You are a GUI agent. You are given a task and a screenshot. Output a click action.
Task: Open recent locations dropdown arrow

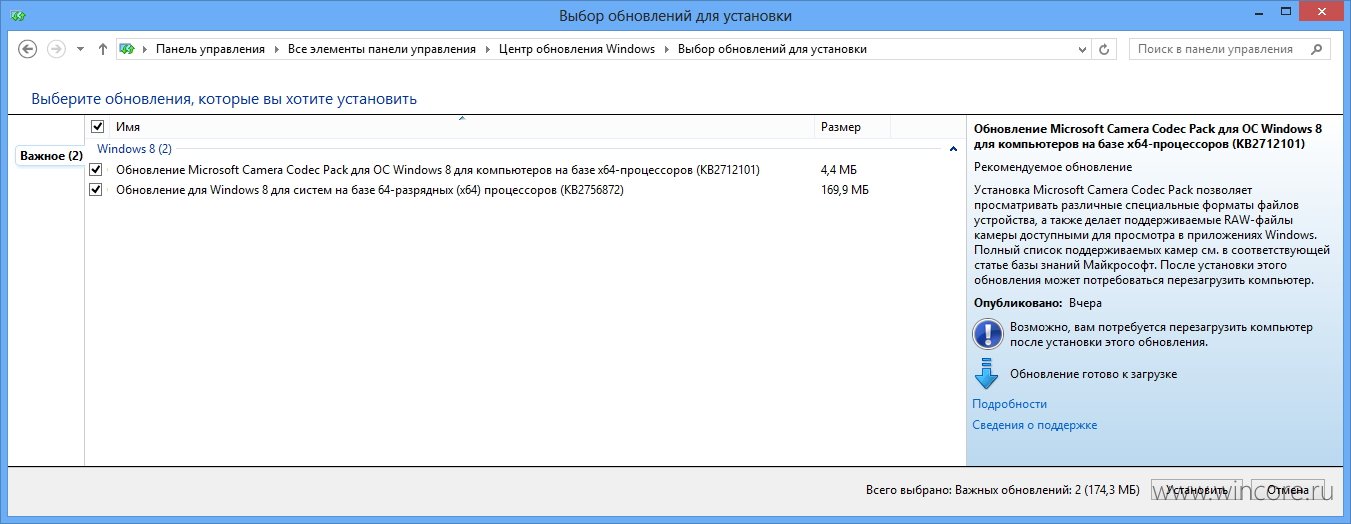pos(80,49)
